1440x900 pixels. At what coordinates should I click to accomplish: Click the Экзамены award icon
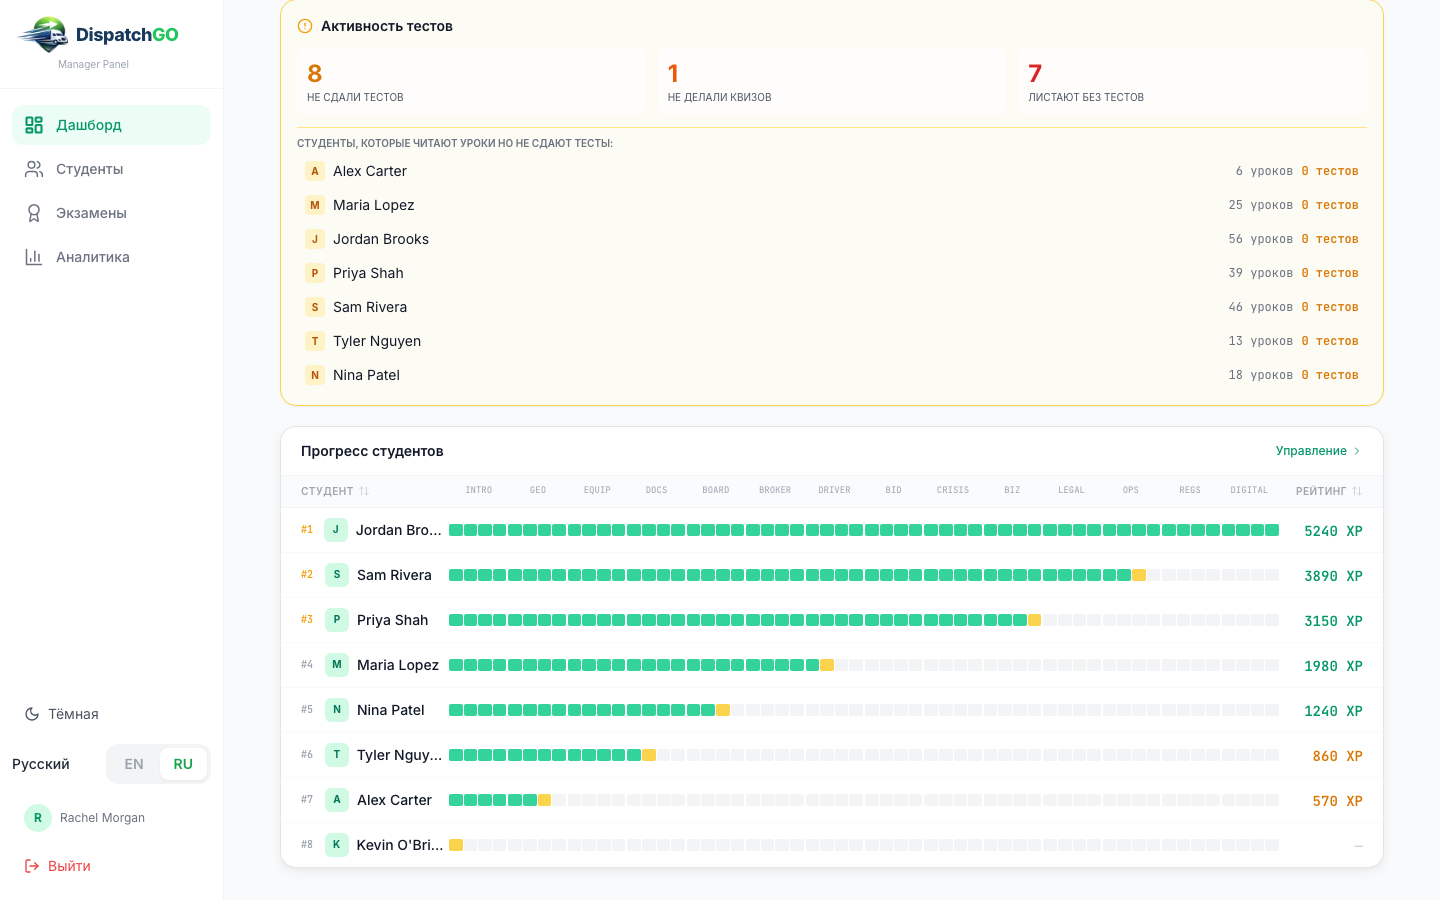34,213
